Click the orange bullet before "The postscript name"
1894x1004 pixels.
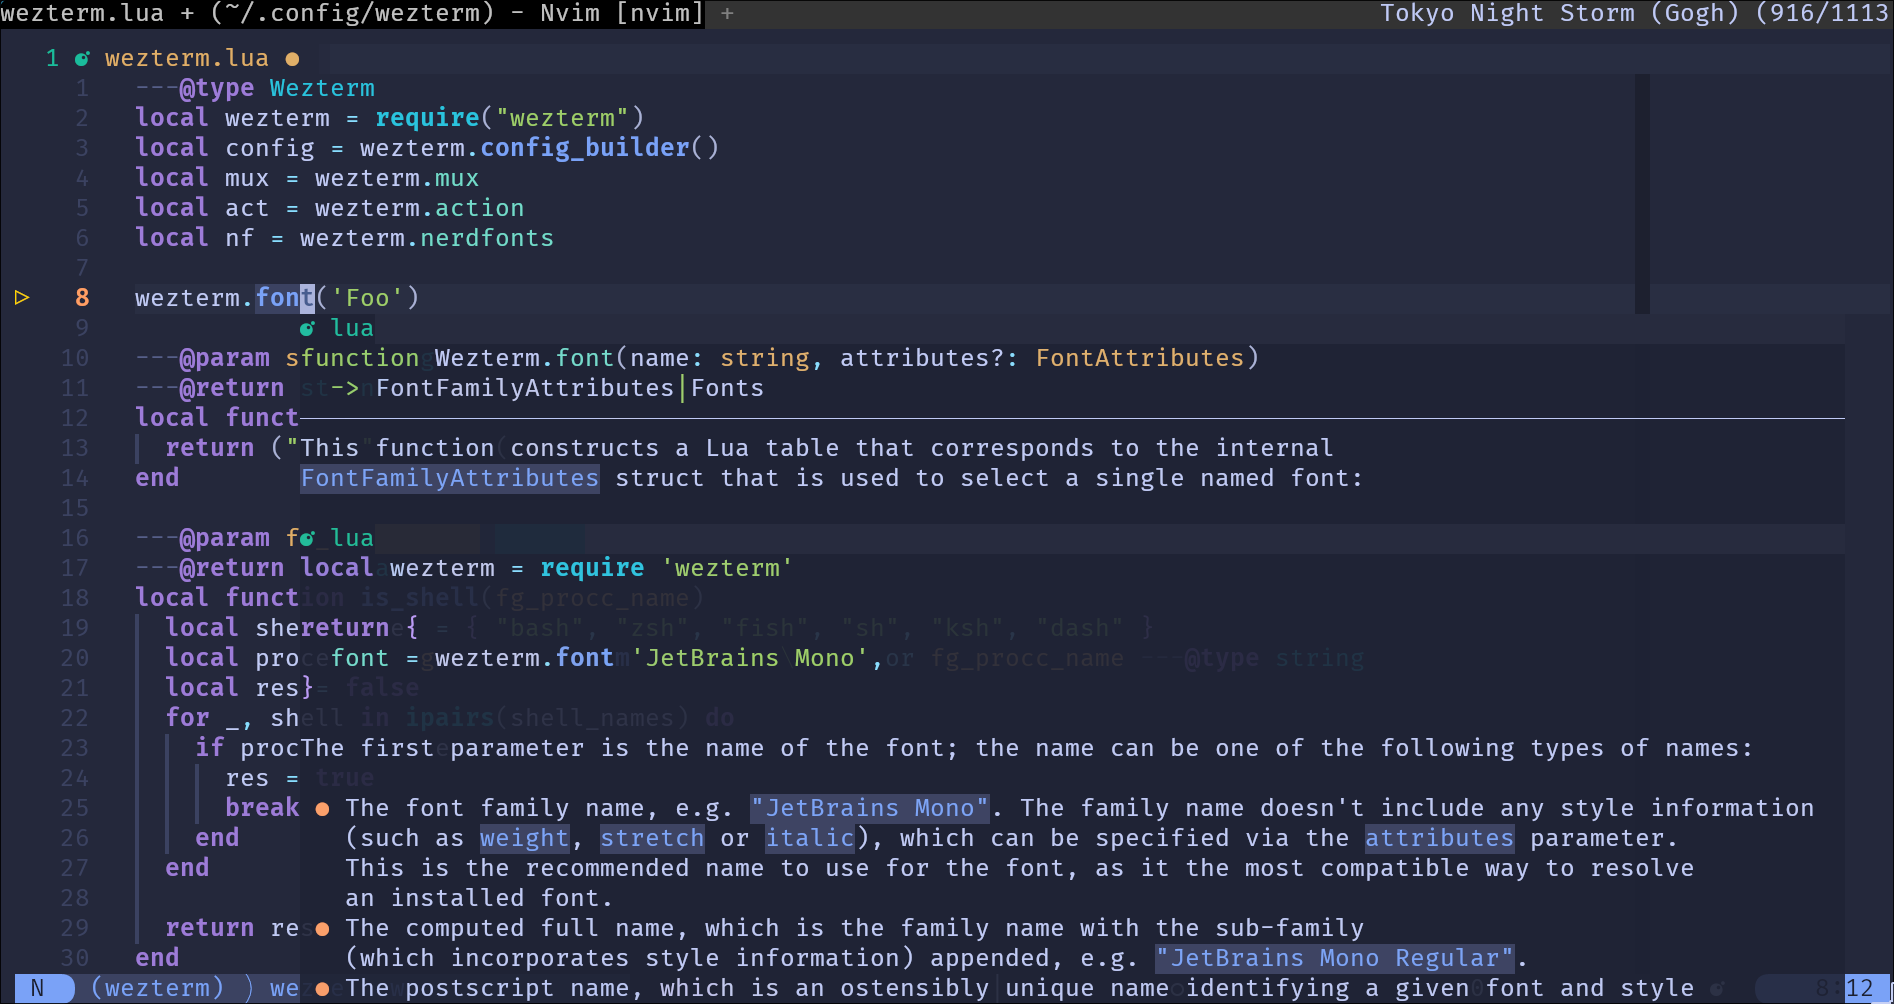coord(322,988)
